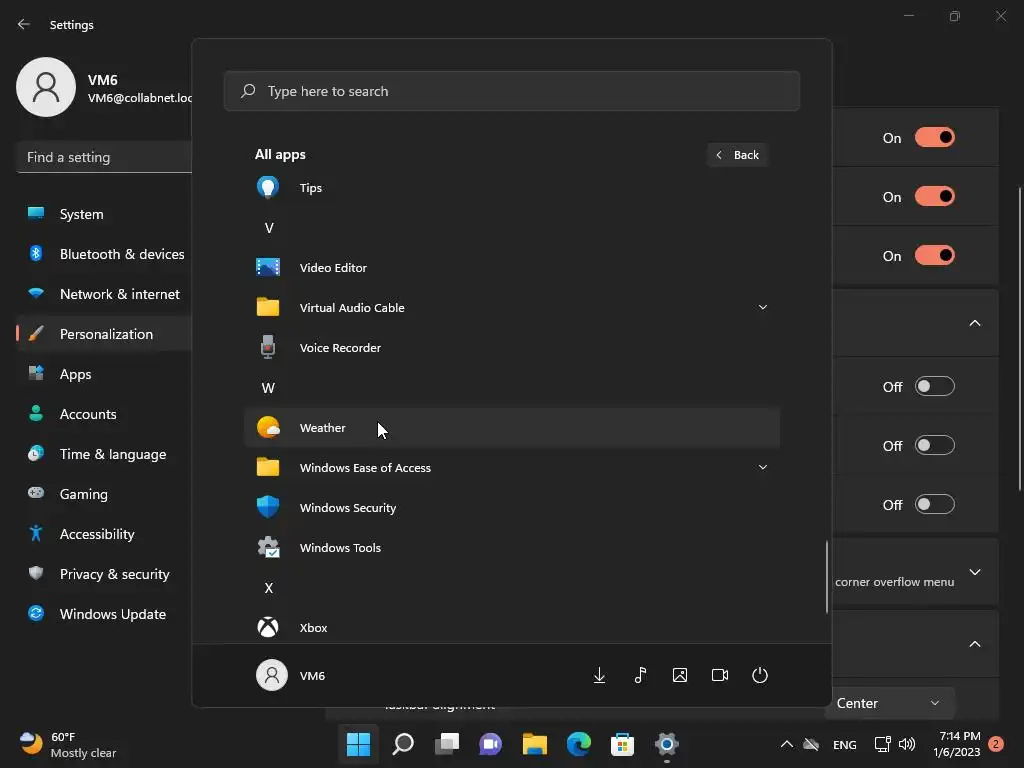Open the Weather app icon

tap(268, 428)
